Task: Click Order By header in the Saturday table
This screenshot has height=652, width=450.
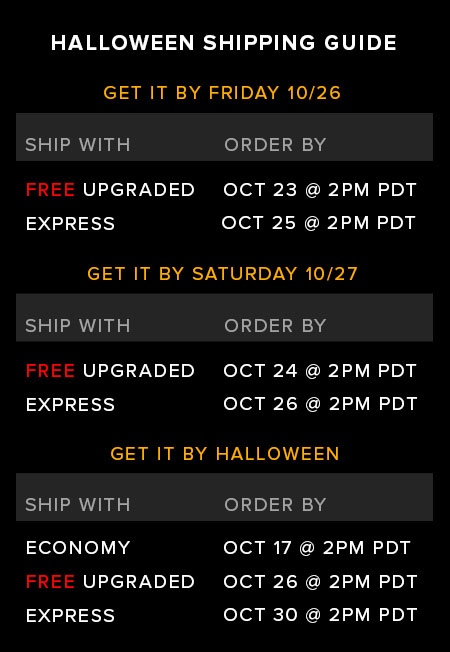Action: pos(275,326)
